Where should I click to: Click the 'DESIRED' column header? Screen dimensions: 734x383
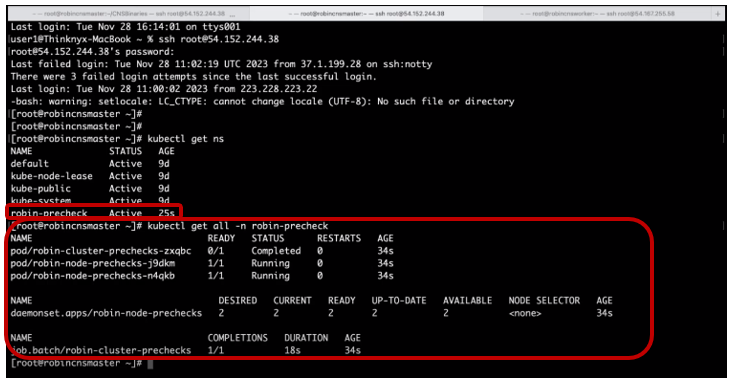[x=238, y=301]
